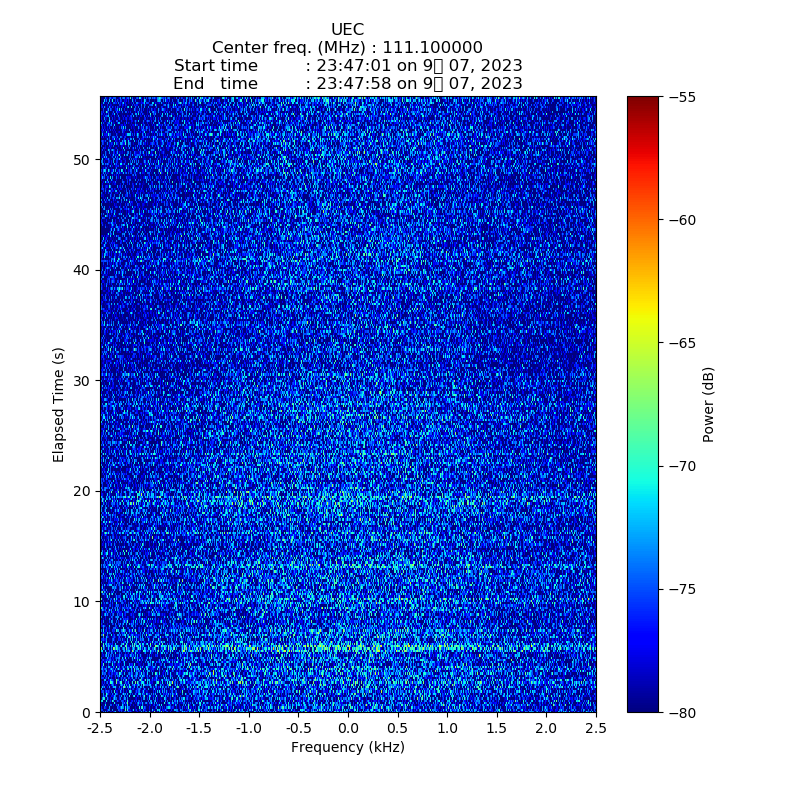Click the -2.5 tick on frequency axis
This screenshot has height=800, width=800.
tap(100, 728)
